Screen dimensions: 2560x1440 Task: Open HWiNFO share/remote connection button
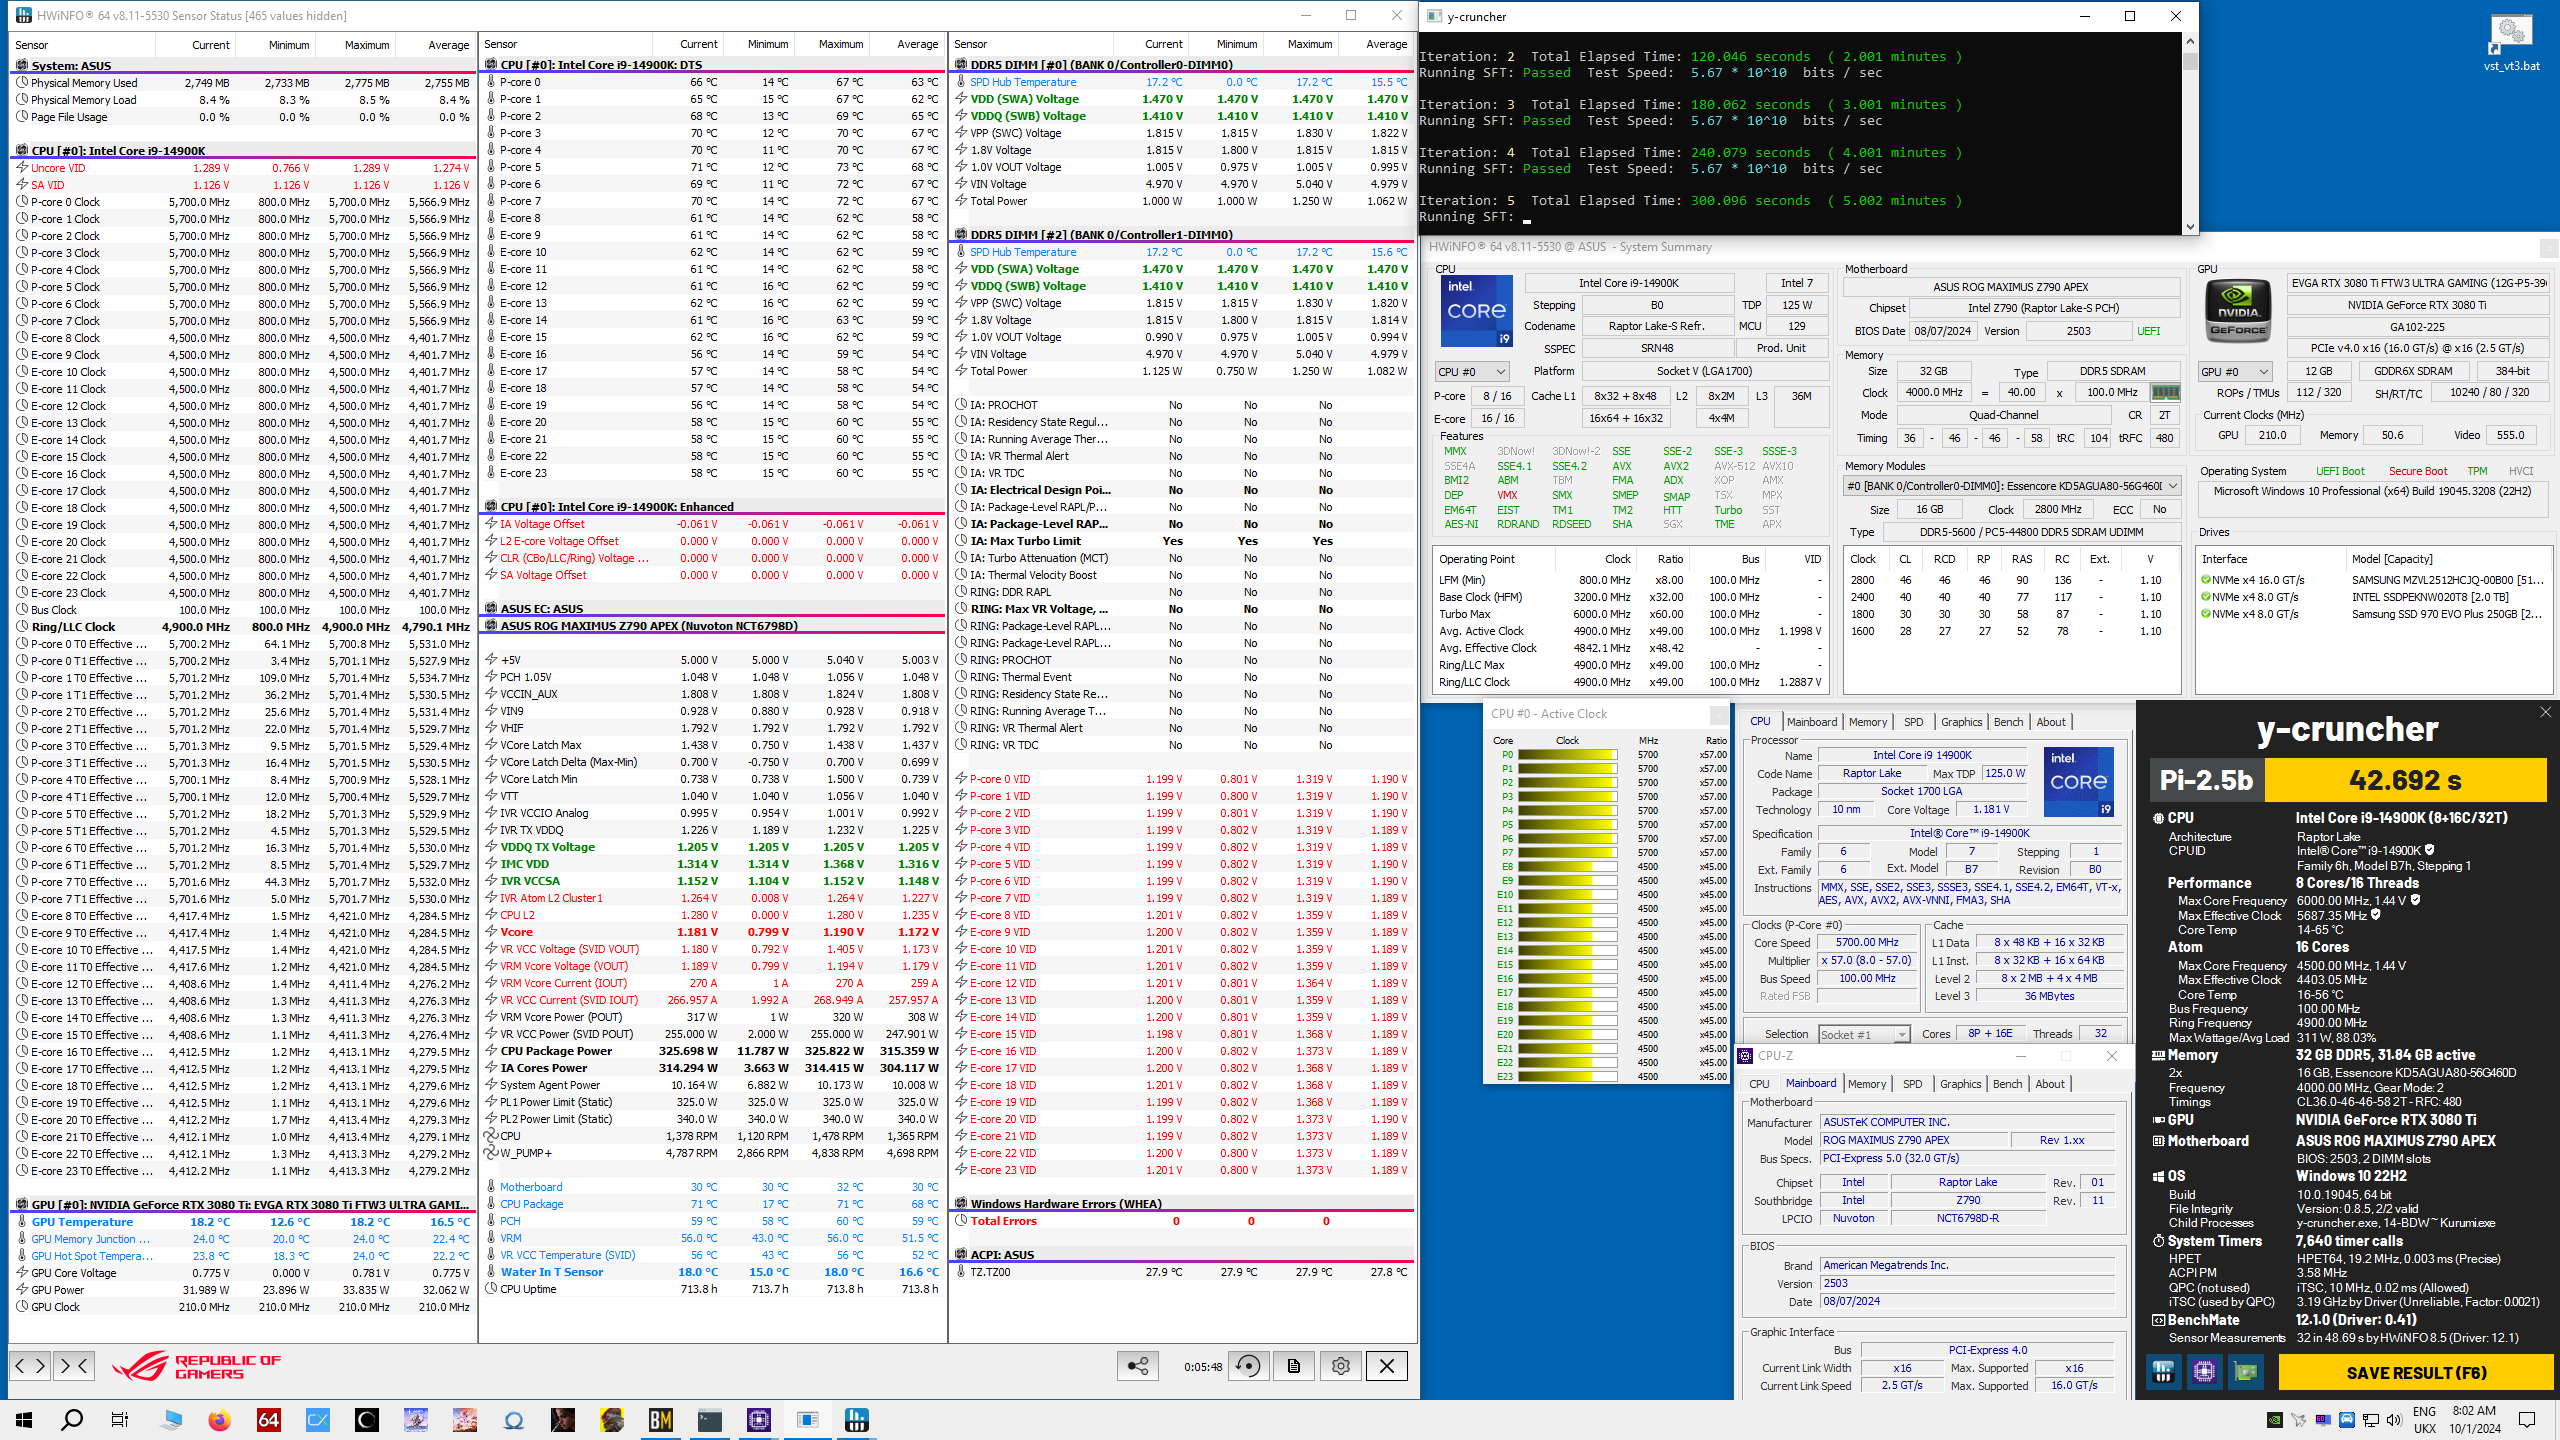(x=1138, y=1366)
